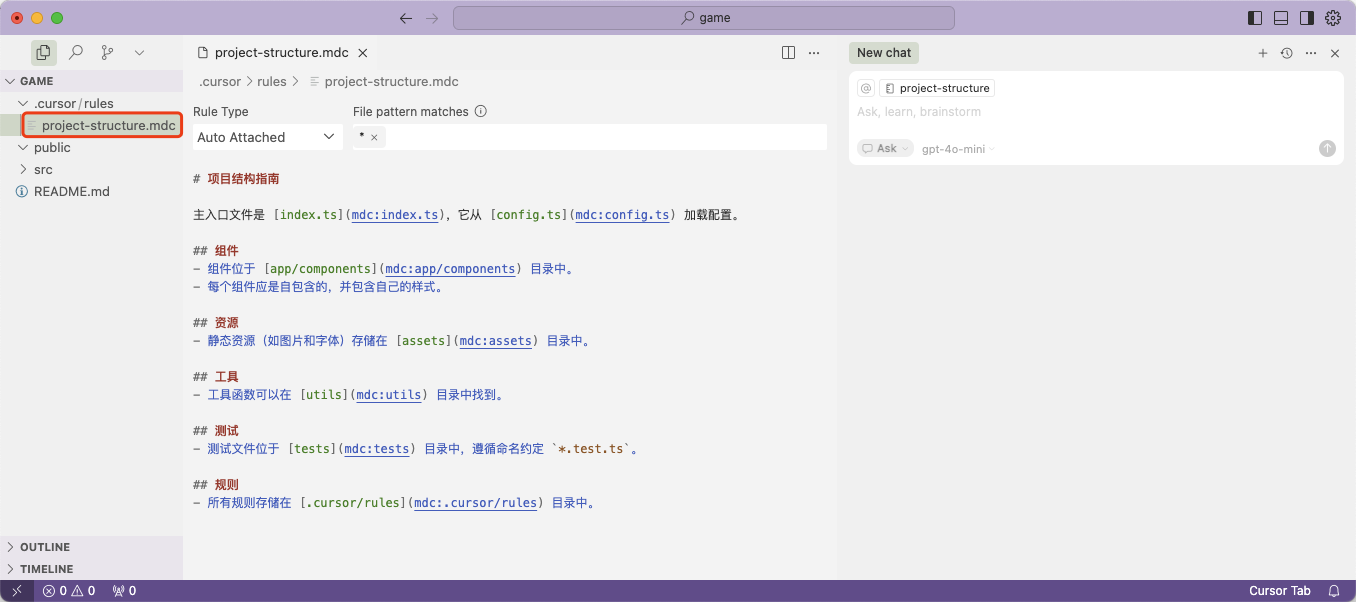Expand the OUTLINE section

(x=91, y=547)
